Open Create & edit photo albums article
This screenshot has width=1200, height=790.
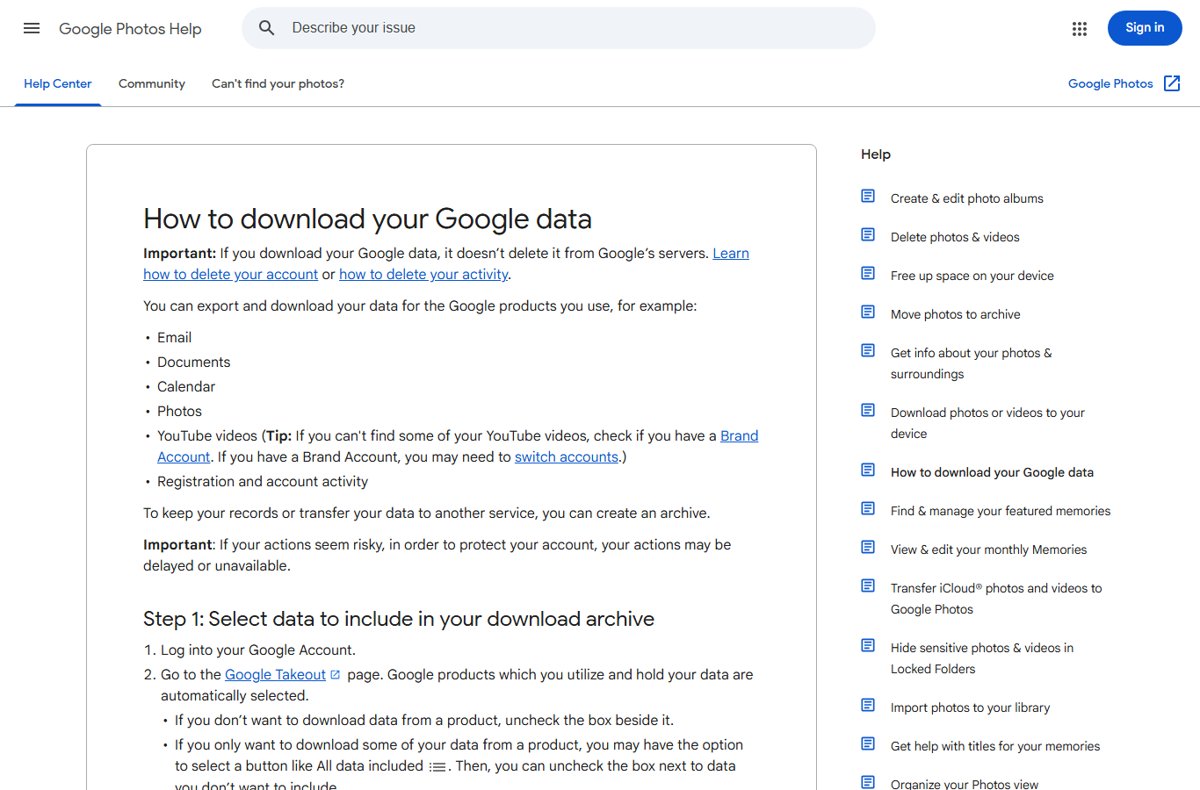(967, 198)
